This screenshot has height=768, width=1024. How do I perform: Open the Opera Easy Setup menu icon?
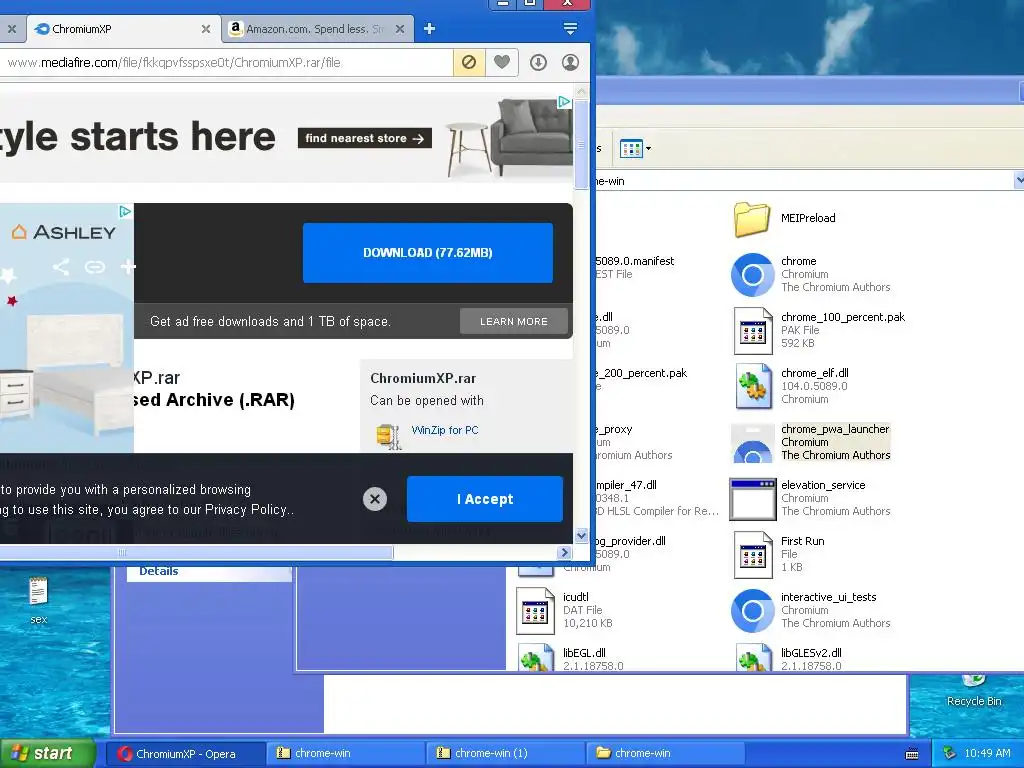point(569,29)
